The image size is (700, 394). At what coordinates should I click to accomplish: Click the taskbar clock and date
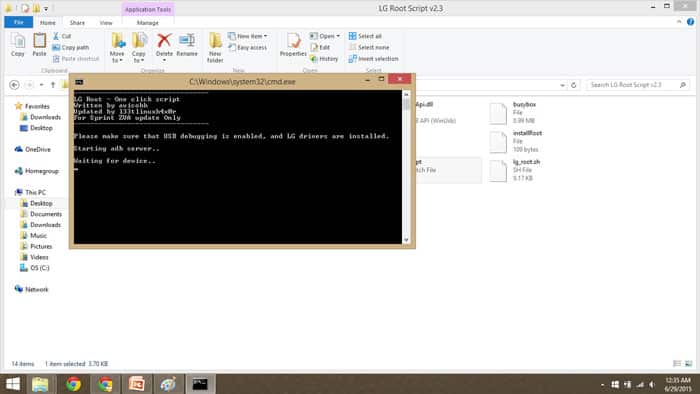pyautogui.click(x=678, y=384)
